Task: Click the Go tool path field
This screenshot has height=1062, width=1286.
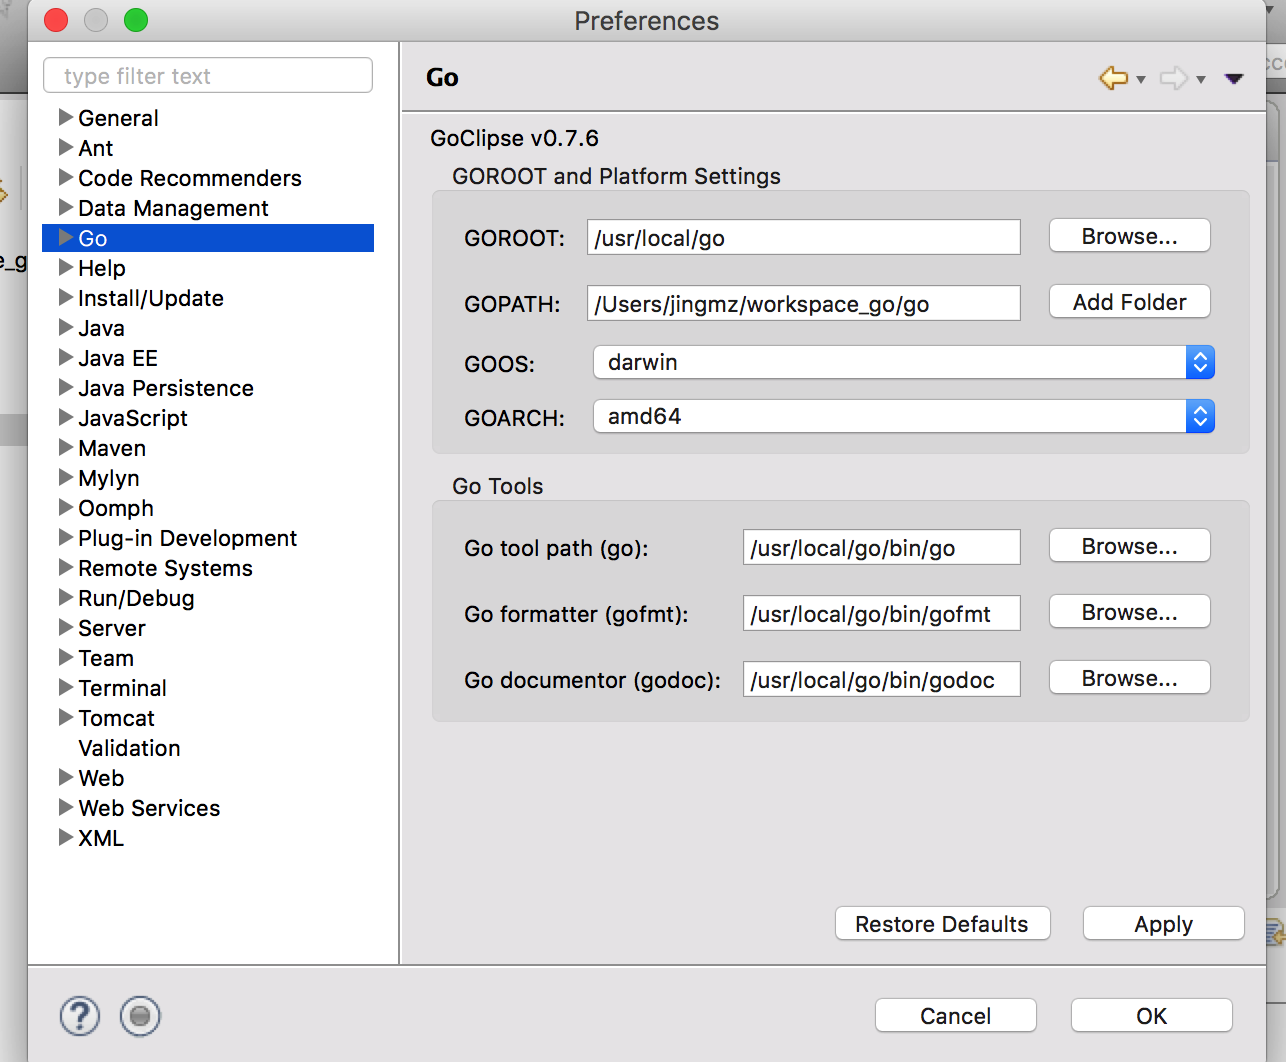Action: (x=882, y=547)
